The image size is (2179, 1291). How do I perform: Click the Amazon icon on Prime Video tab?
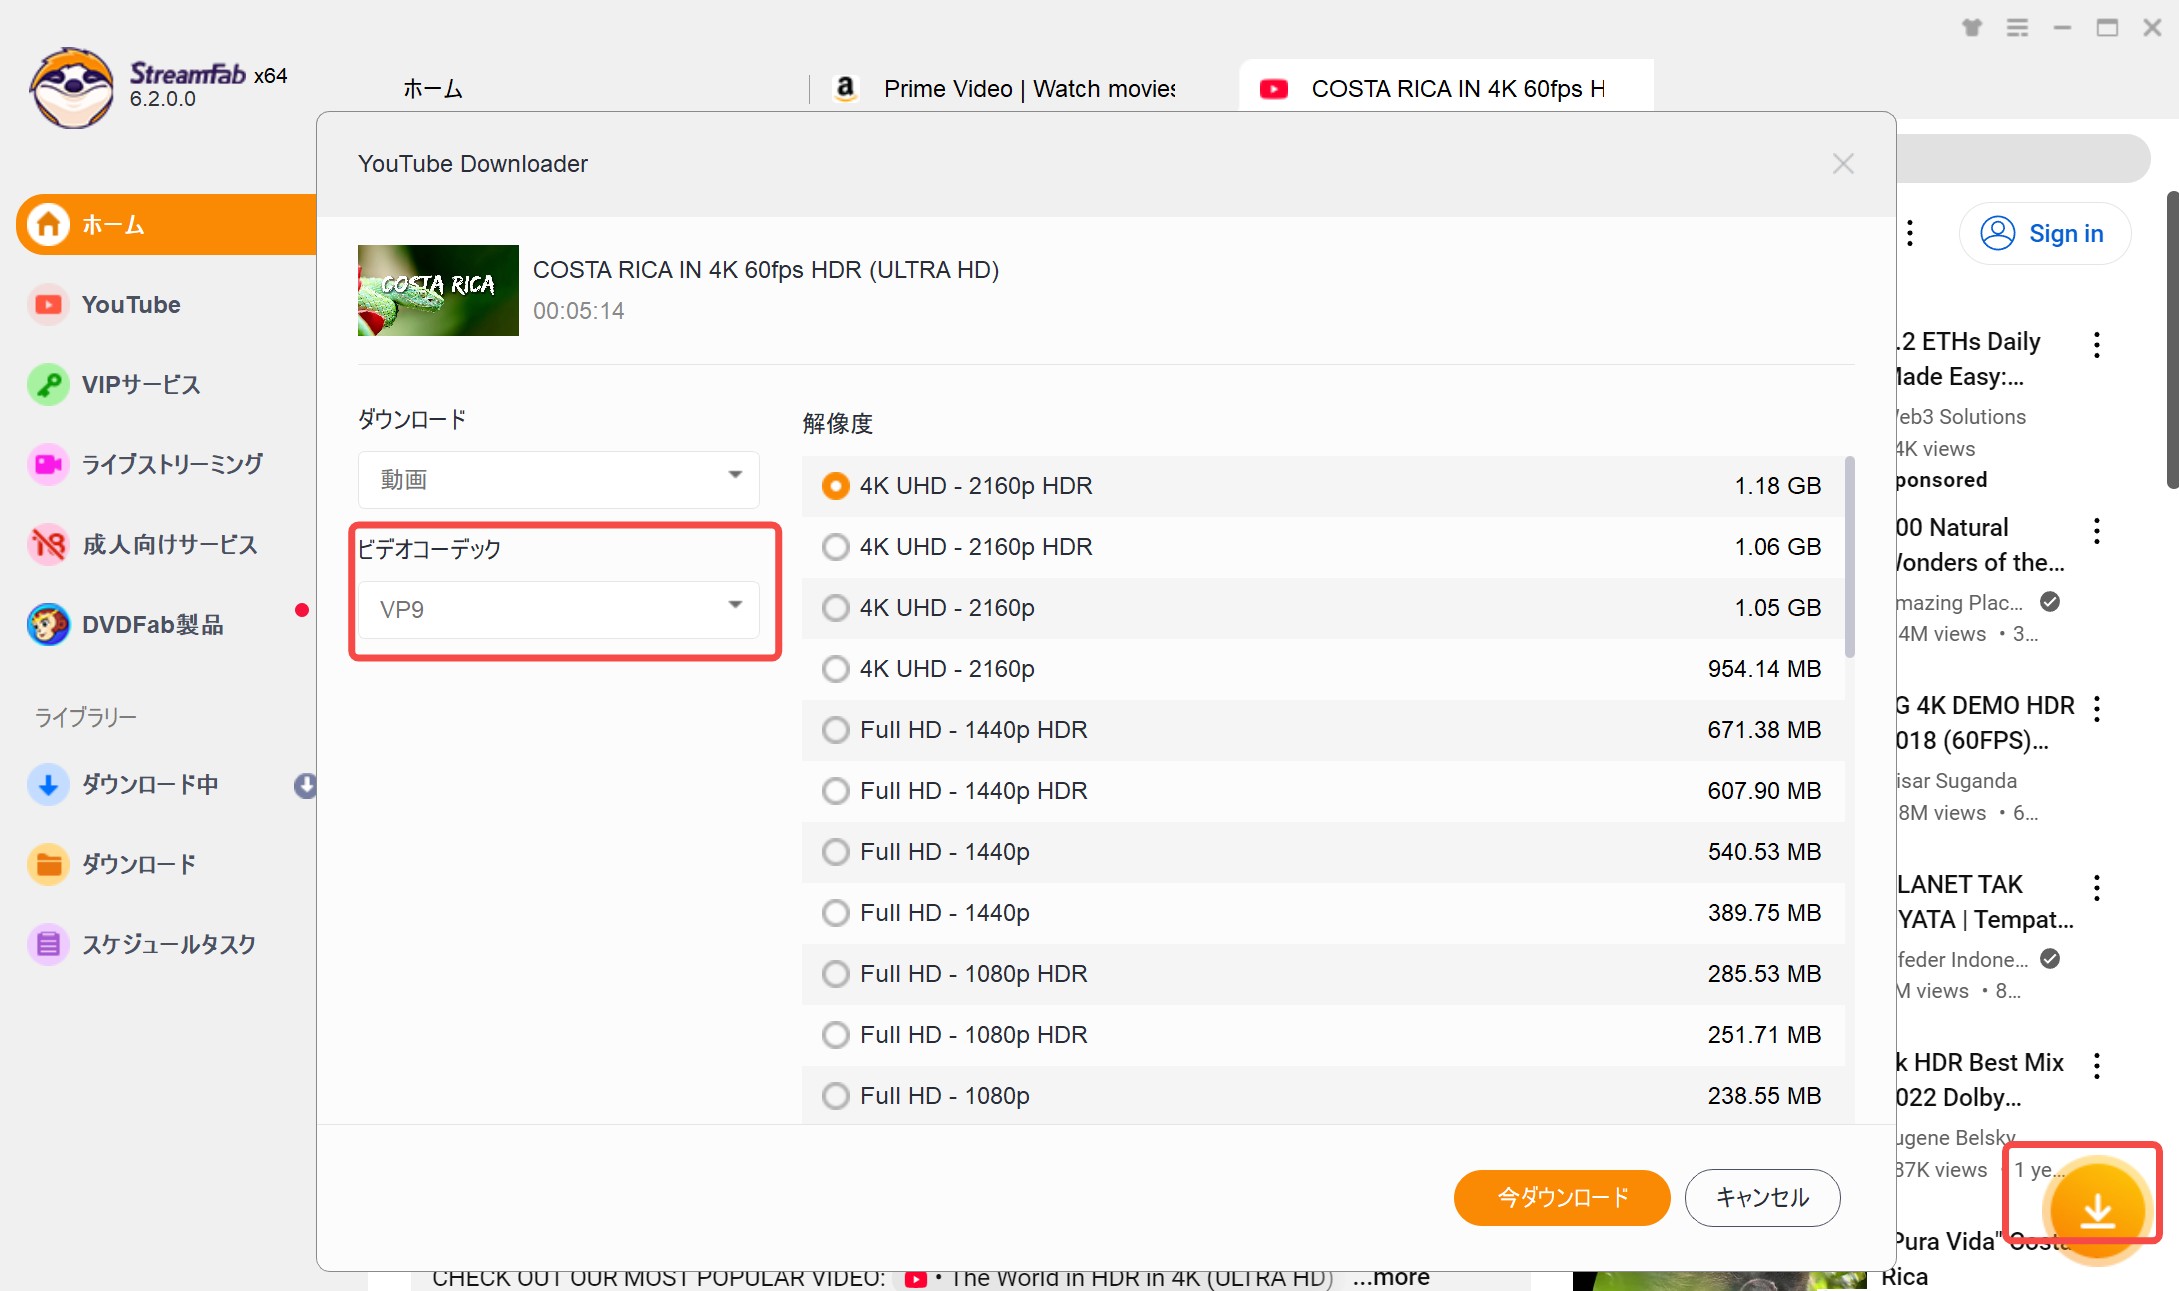tap(845, 88)
